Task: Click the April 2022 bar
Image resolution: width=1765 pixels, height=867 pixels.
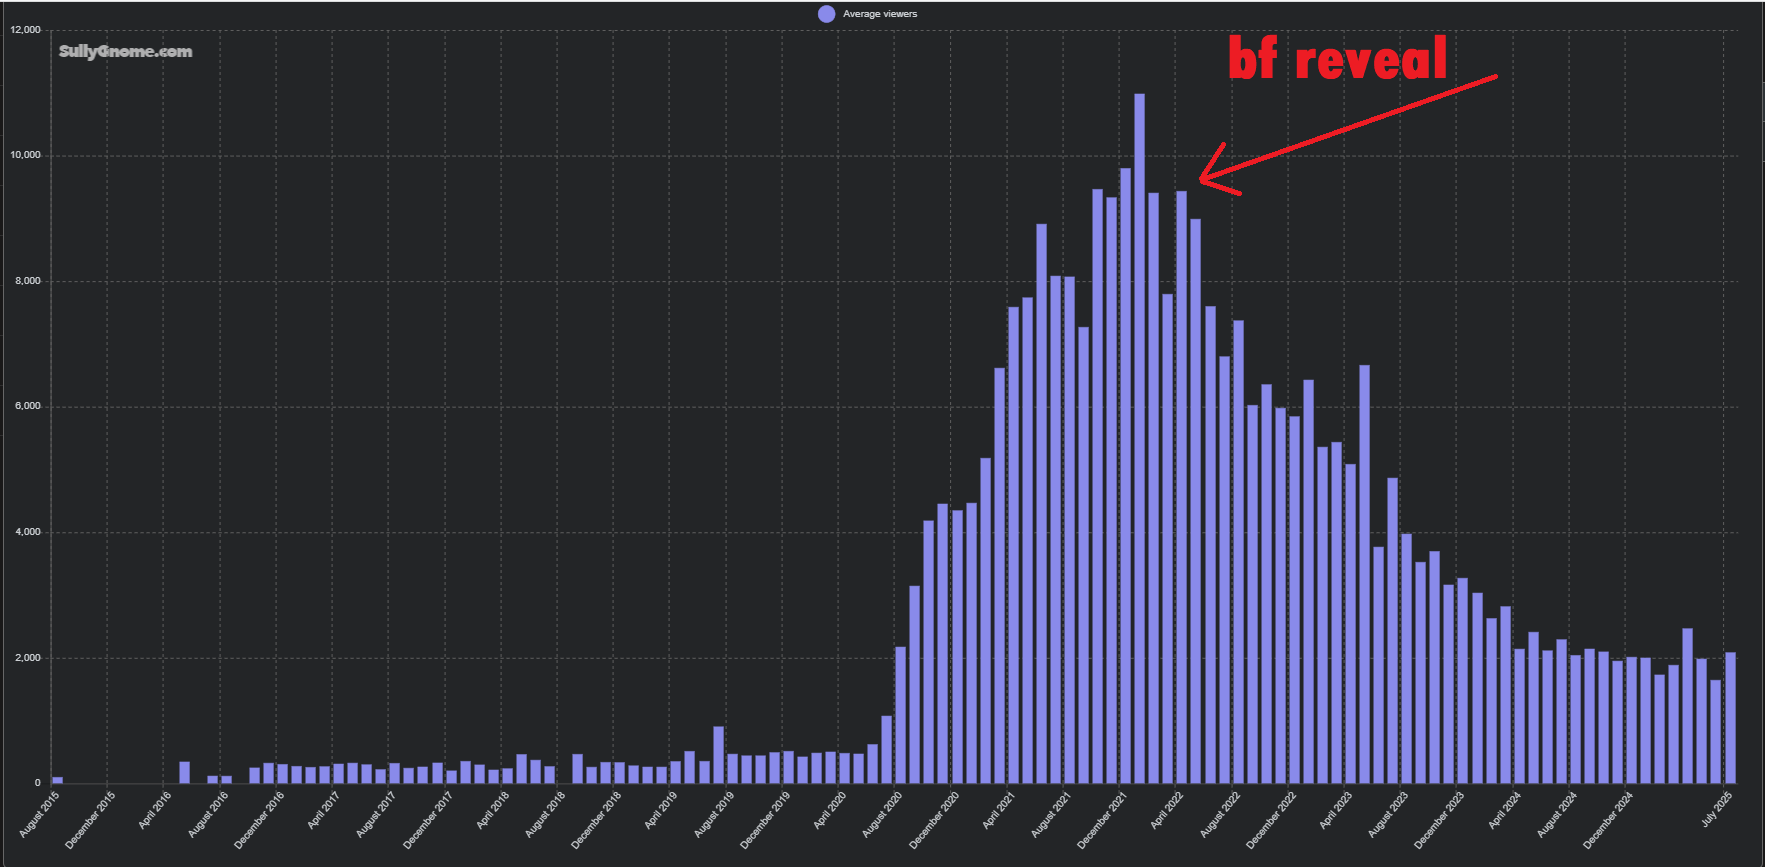Action: 1181,487
